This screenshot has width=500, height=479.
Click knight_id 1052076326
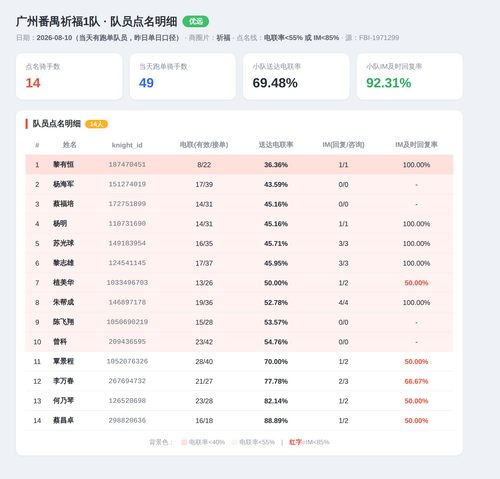(x=127, y=361)
